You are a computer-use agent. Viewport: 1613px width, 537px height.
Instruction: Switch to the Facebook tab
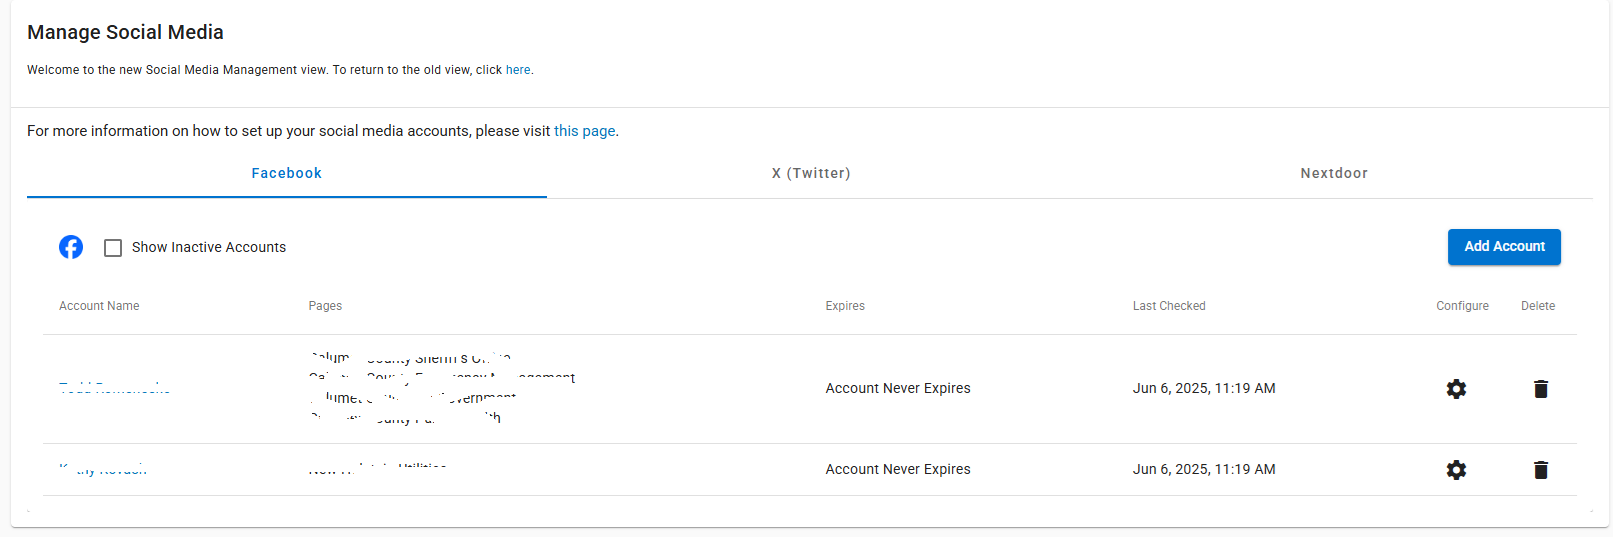pos(287,173)
